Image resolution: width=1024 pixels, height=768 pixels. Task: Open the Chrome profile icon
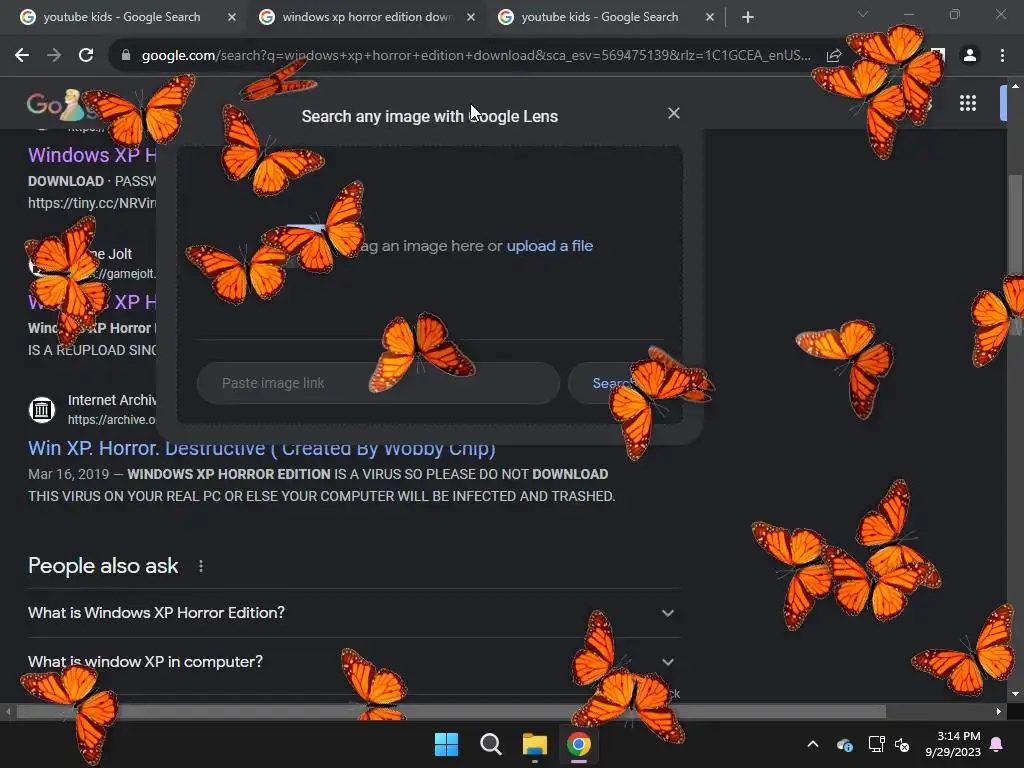coord(970,56)
